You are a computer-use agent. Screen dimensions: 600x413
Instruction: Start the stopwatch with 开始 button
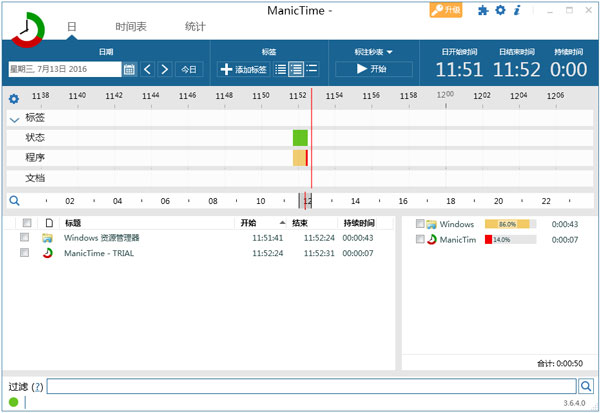point(373,69)
